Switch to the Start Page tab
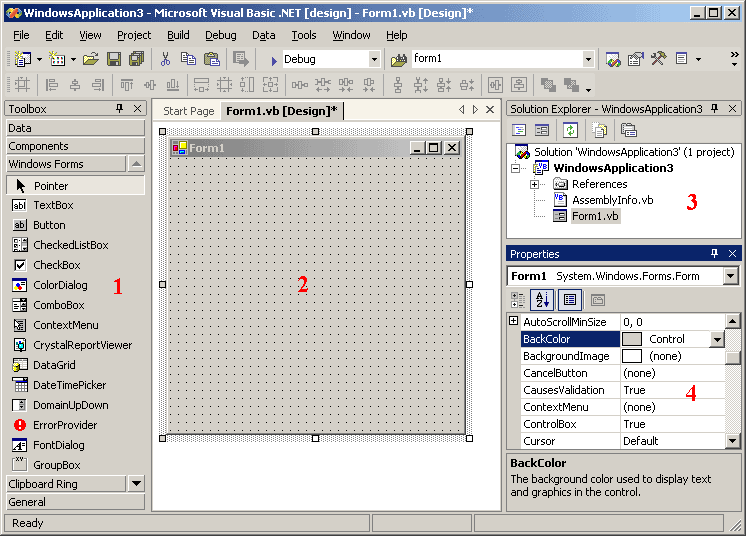Viewport: 746px width, 536px height. tap(188, 111)
